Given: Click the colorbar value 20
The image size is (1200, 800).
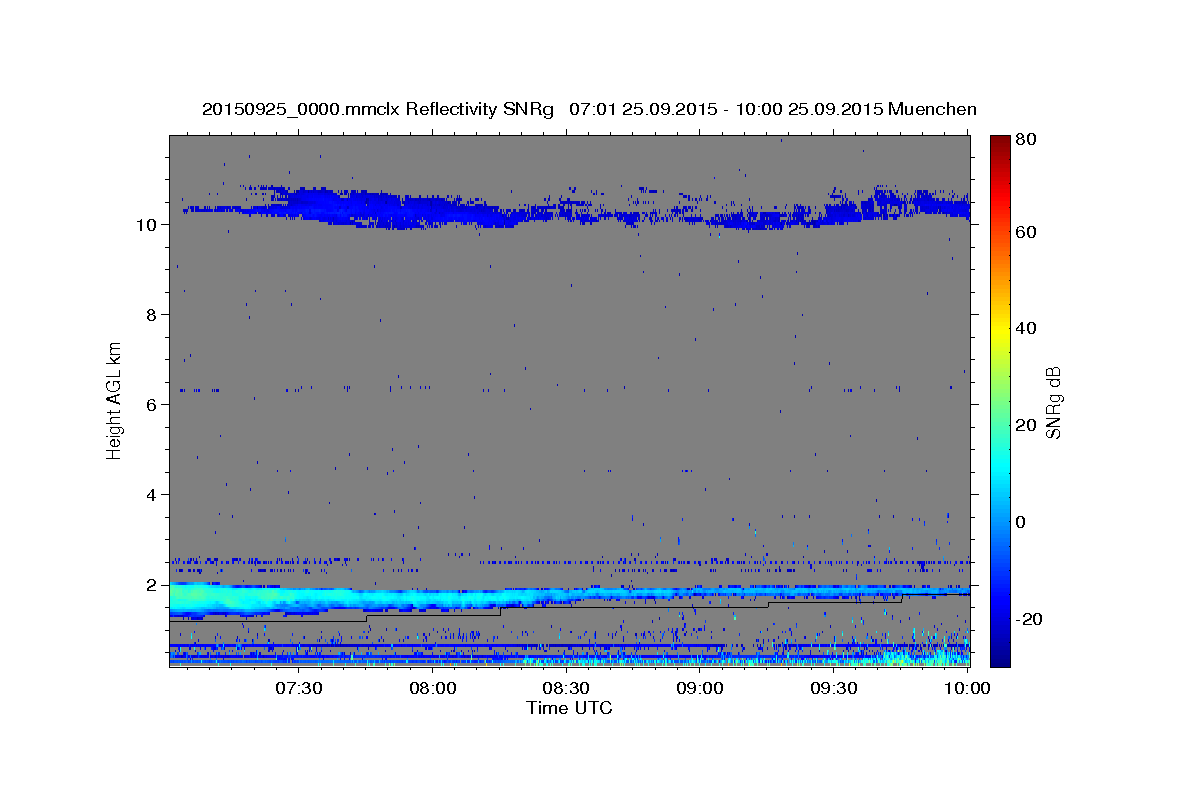Looking at the screenshot, I should click(x=1025, y=425).
